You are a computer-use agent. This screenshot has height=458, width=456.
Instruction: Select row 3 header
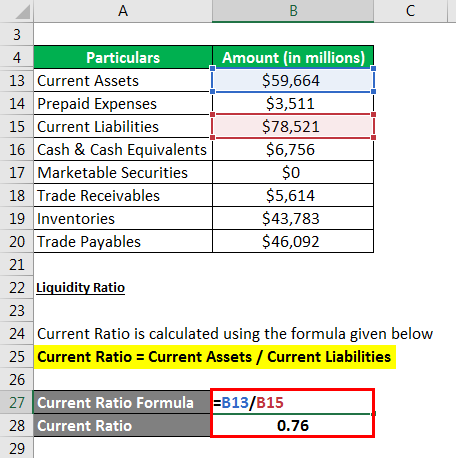click(x=17, y=34)
